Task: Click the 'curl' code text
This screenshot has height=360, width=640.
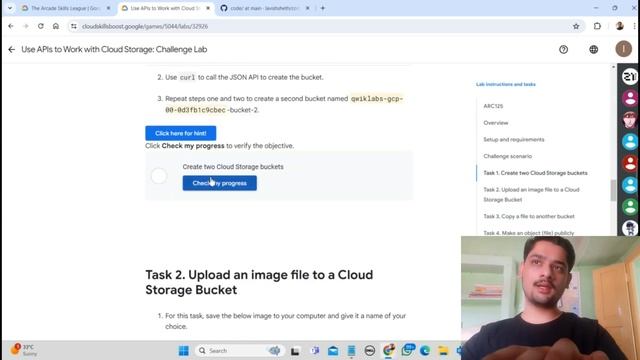Action: tap(187, 77)
